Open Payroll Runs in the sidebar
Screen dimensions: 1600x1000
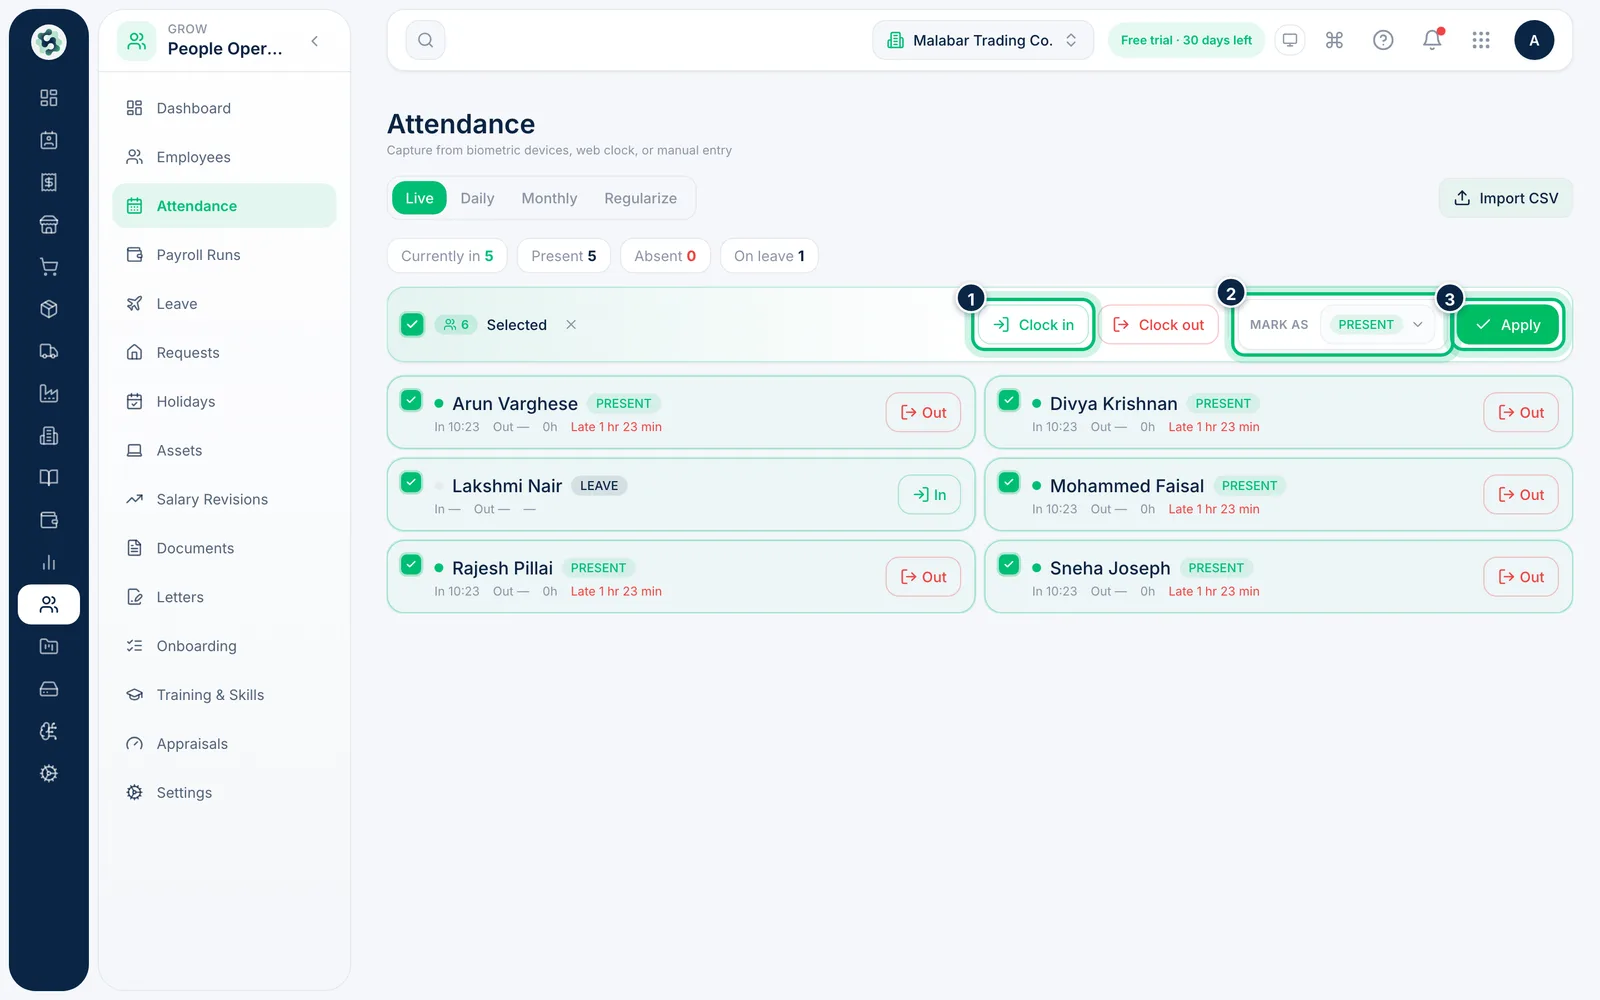(x=224, y=255)
